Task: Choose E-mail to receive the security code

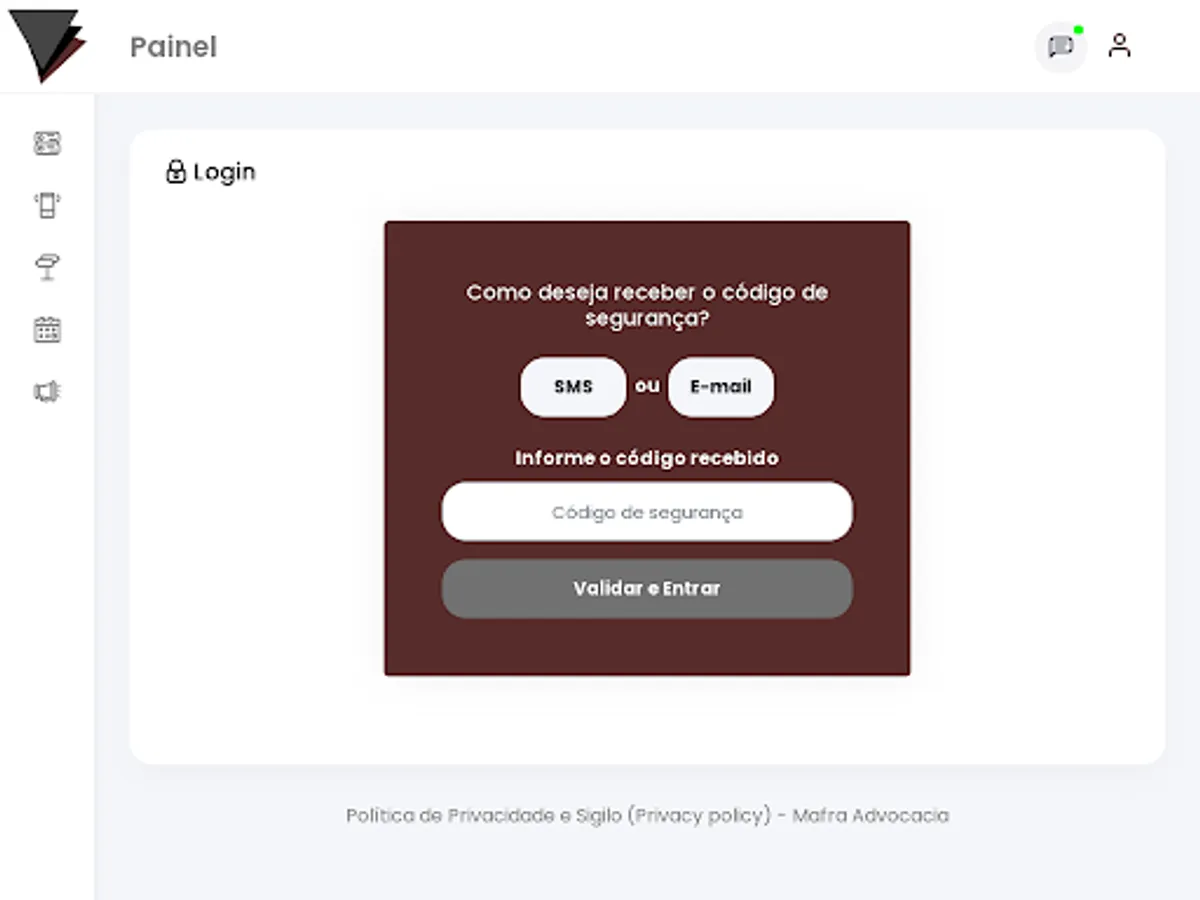Action: tap(721, 387)
